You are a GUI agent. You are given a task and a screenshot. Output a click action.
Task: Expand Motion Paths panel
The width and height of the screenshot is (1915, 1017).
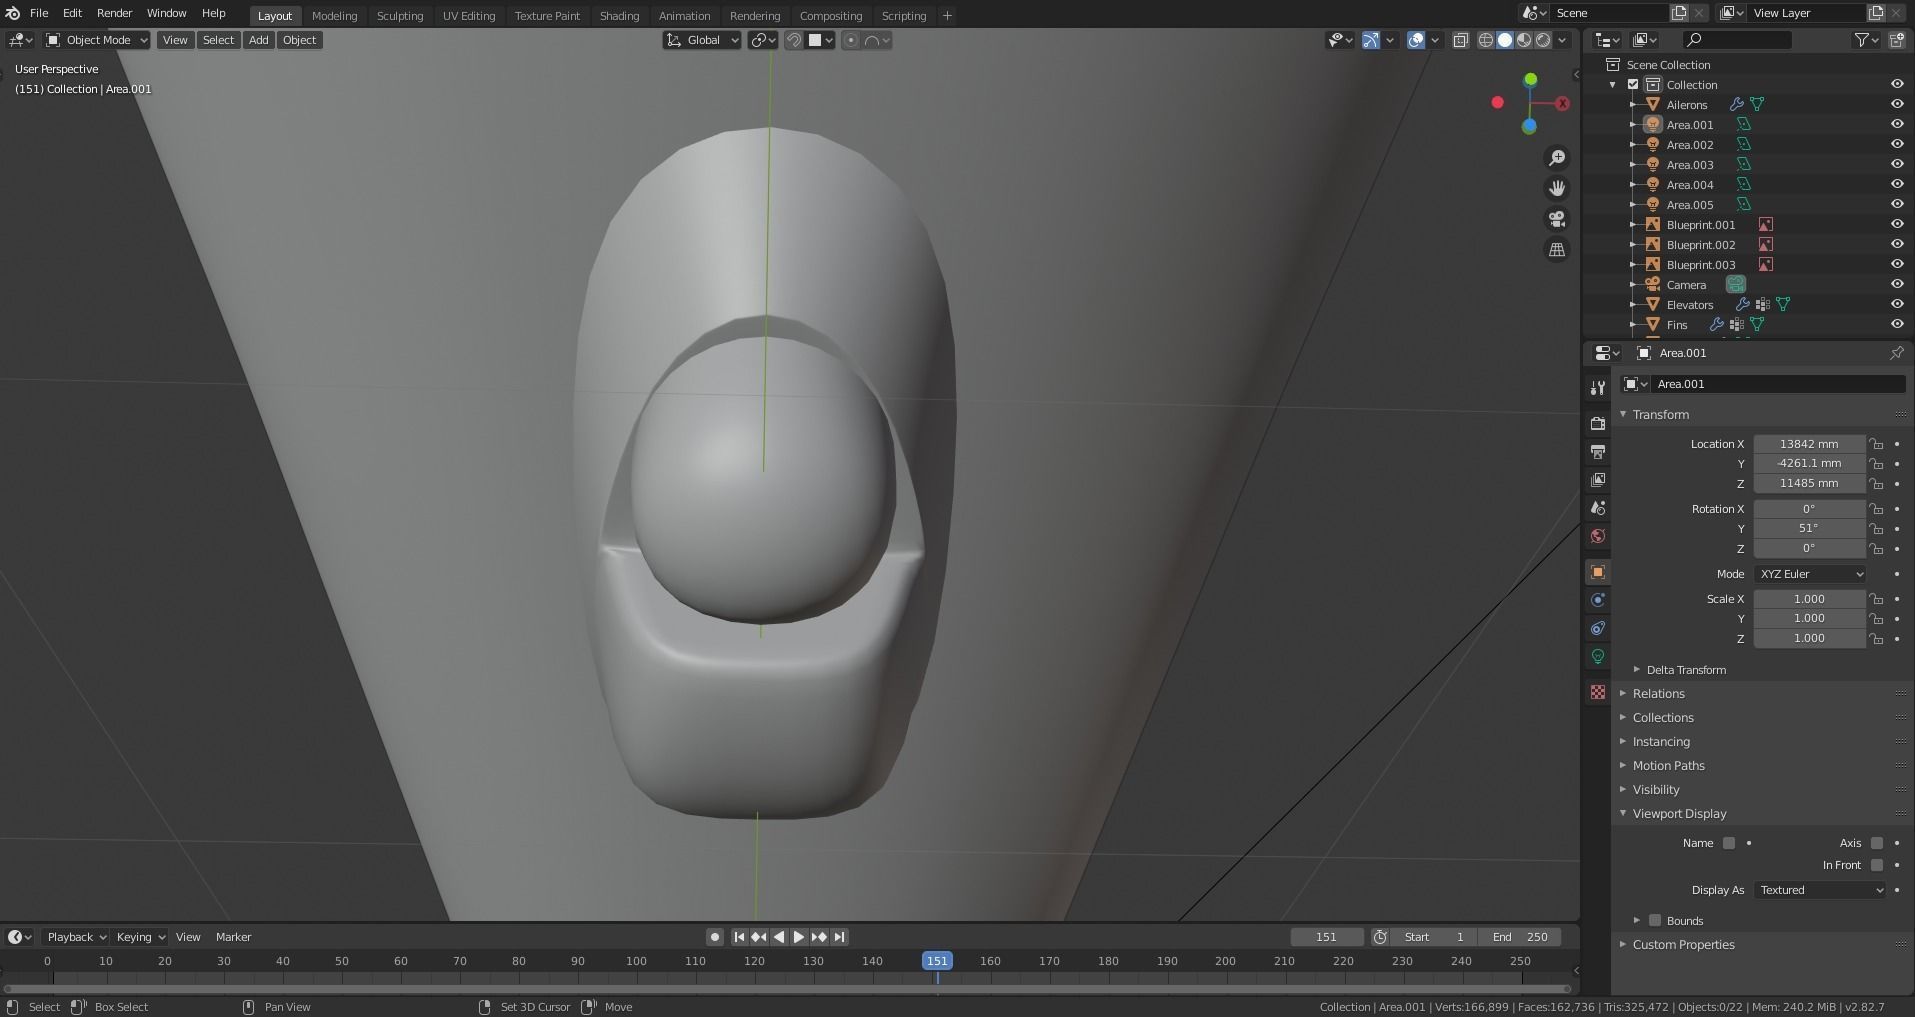pyautogui.click(x=1668, y=766)
